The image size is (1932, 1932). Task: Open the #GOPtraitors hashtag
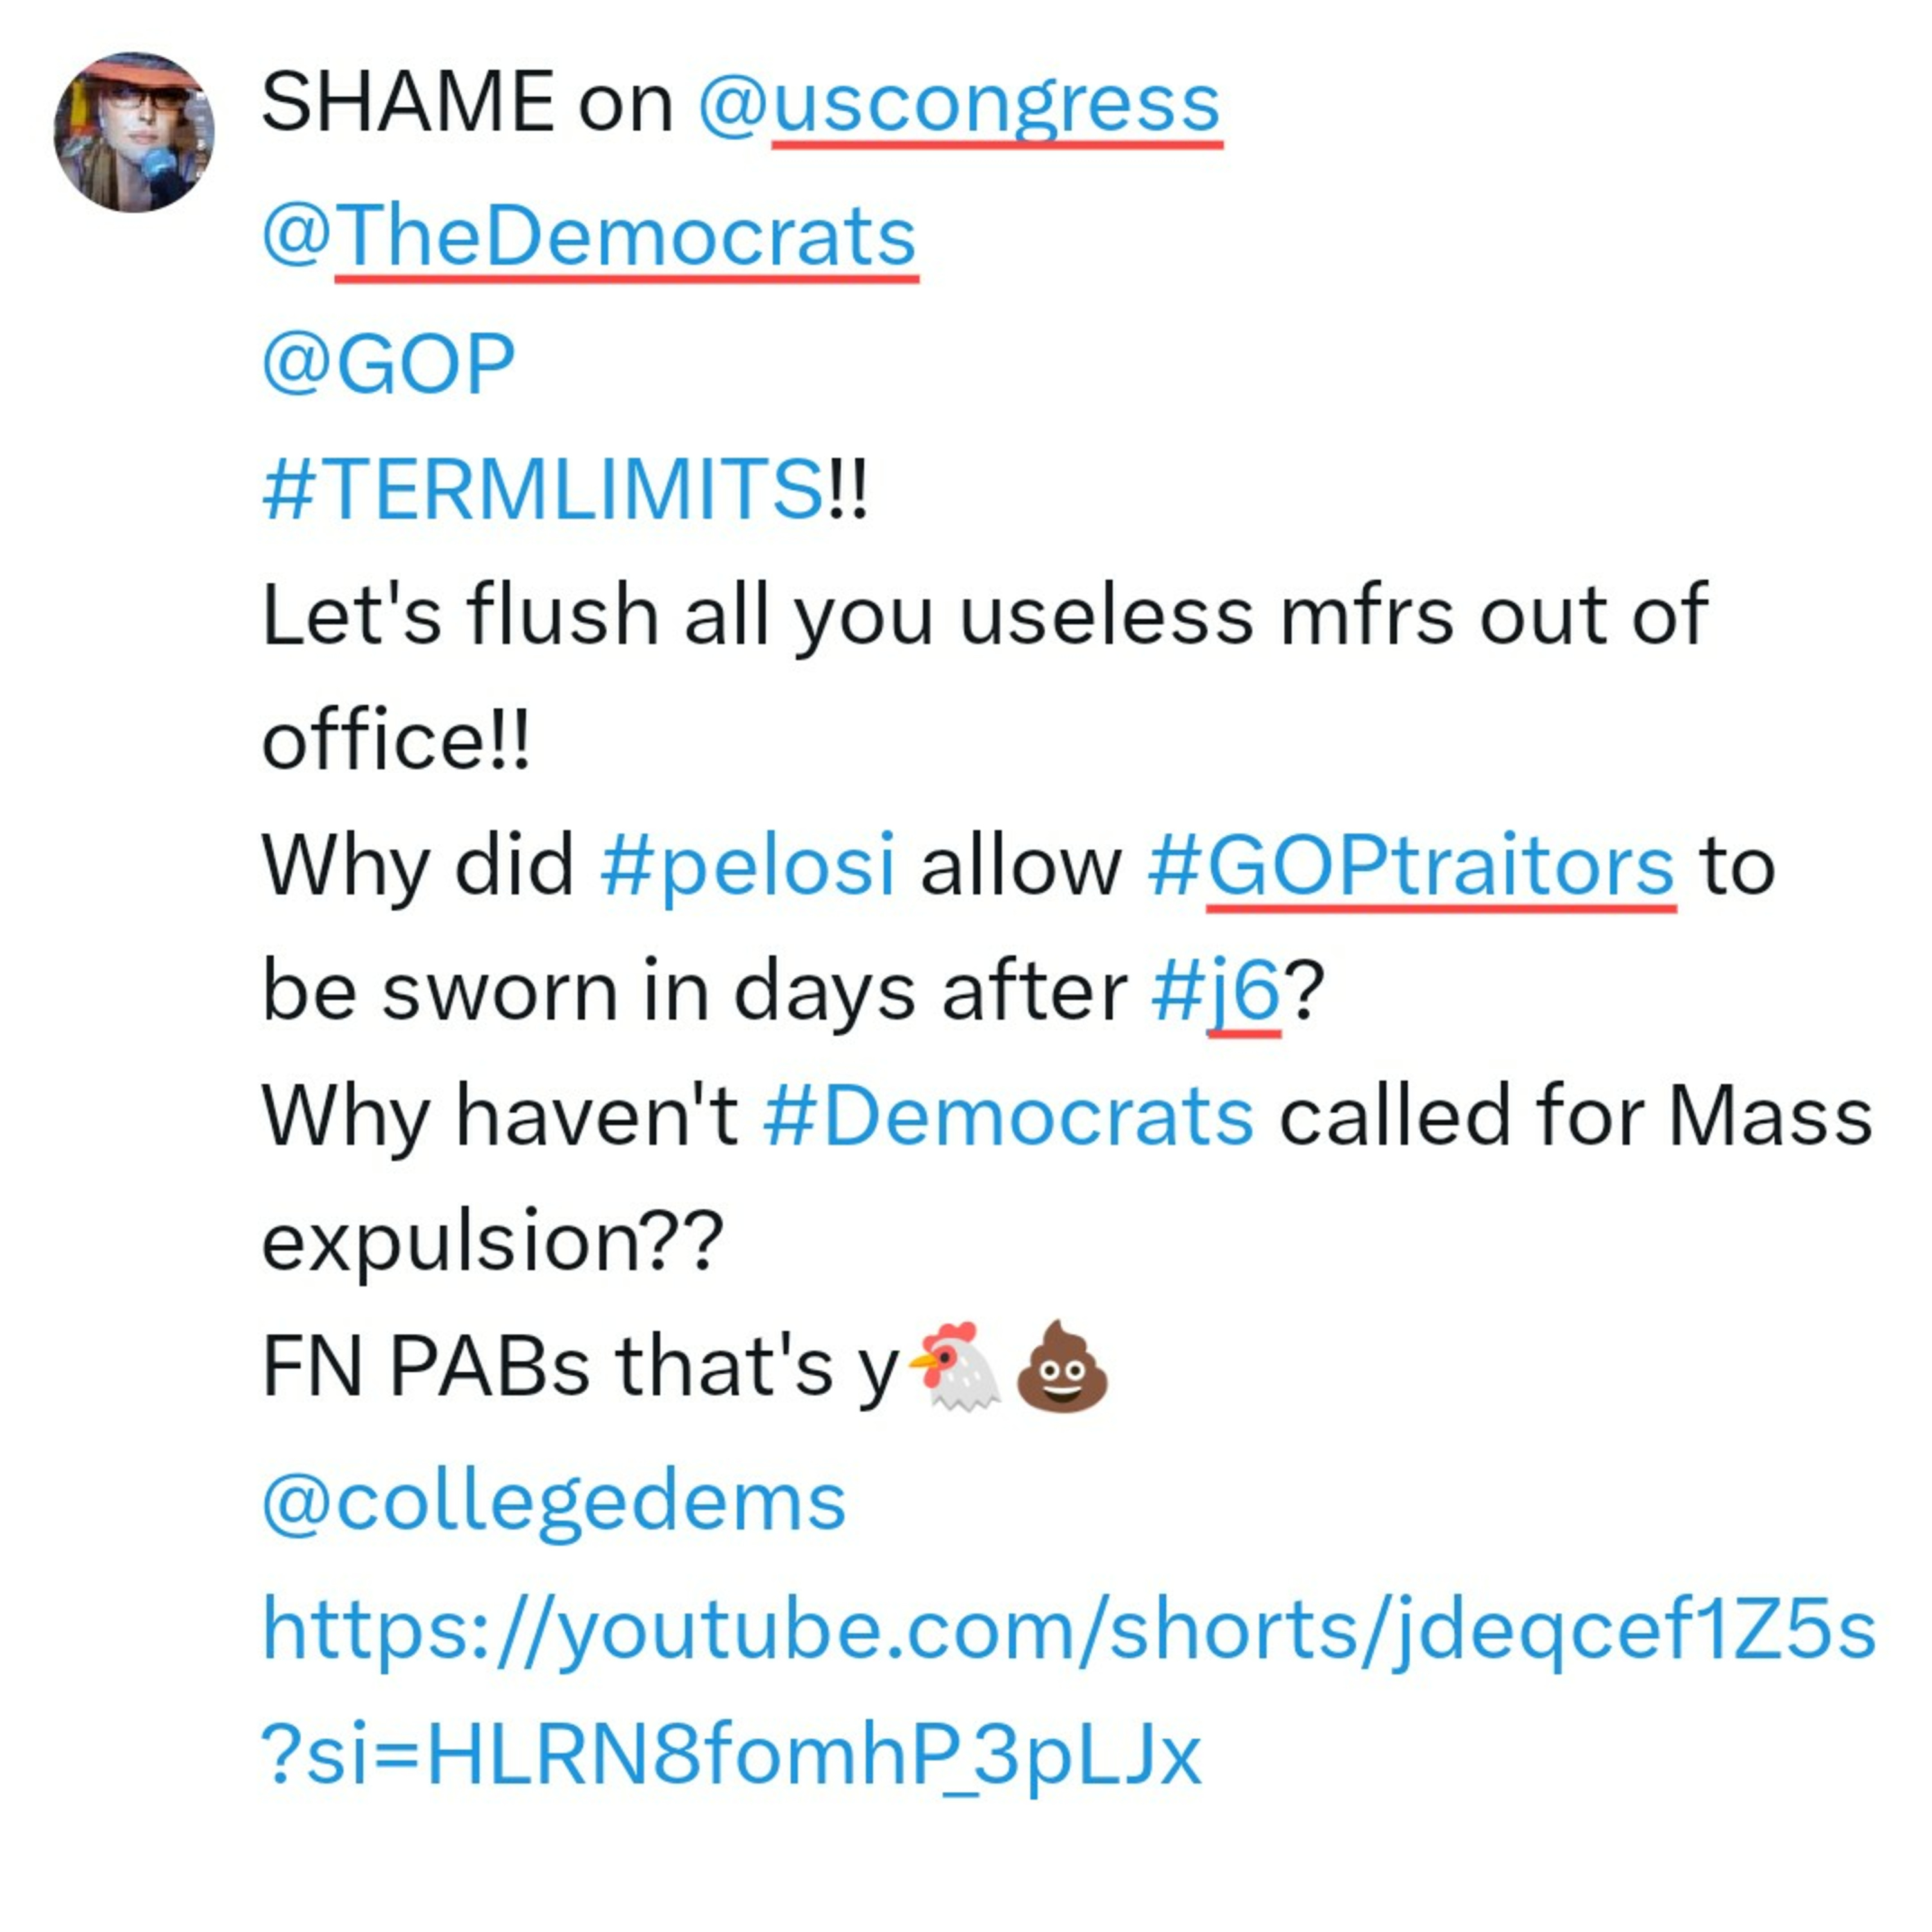[x=1410, y=865]
